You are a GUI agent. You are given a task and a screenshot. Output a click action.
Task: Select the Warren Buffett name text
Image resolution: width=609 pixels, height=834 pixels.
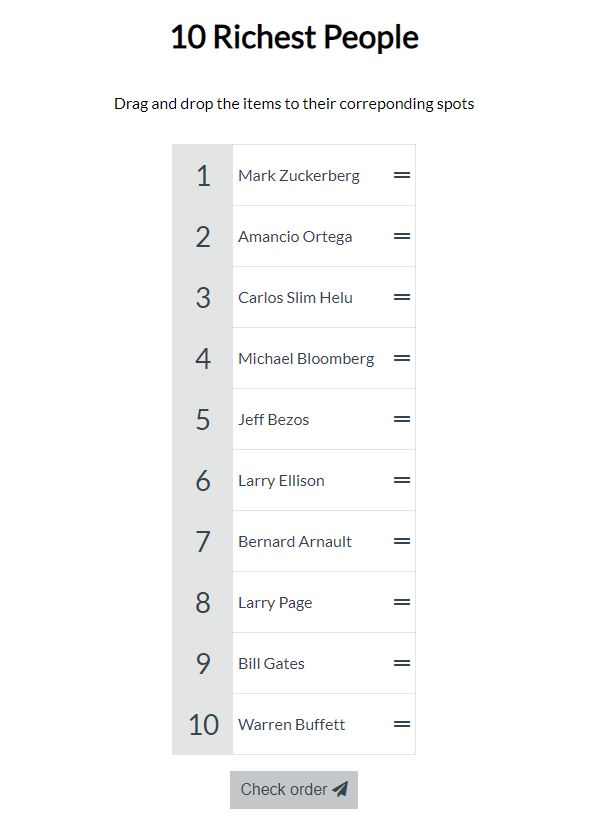[291, 724]
